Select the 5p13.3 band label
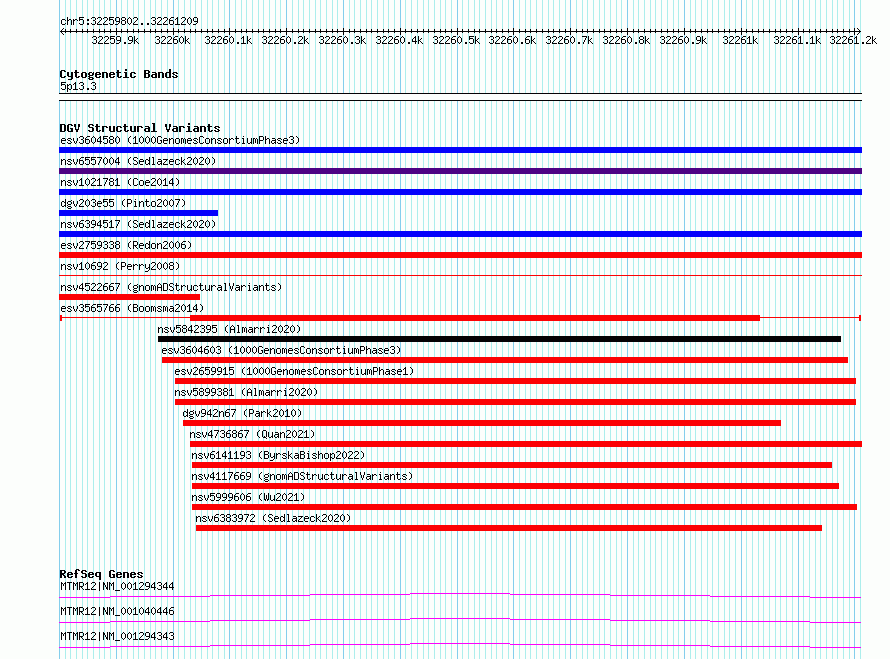This screenshot has height=659, width=890. (x=78, y=86)
